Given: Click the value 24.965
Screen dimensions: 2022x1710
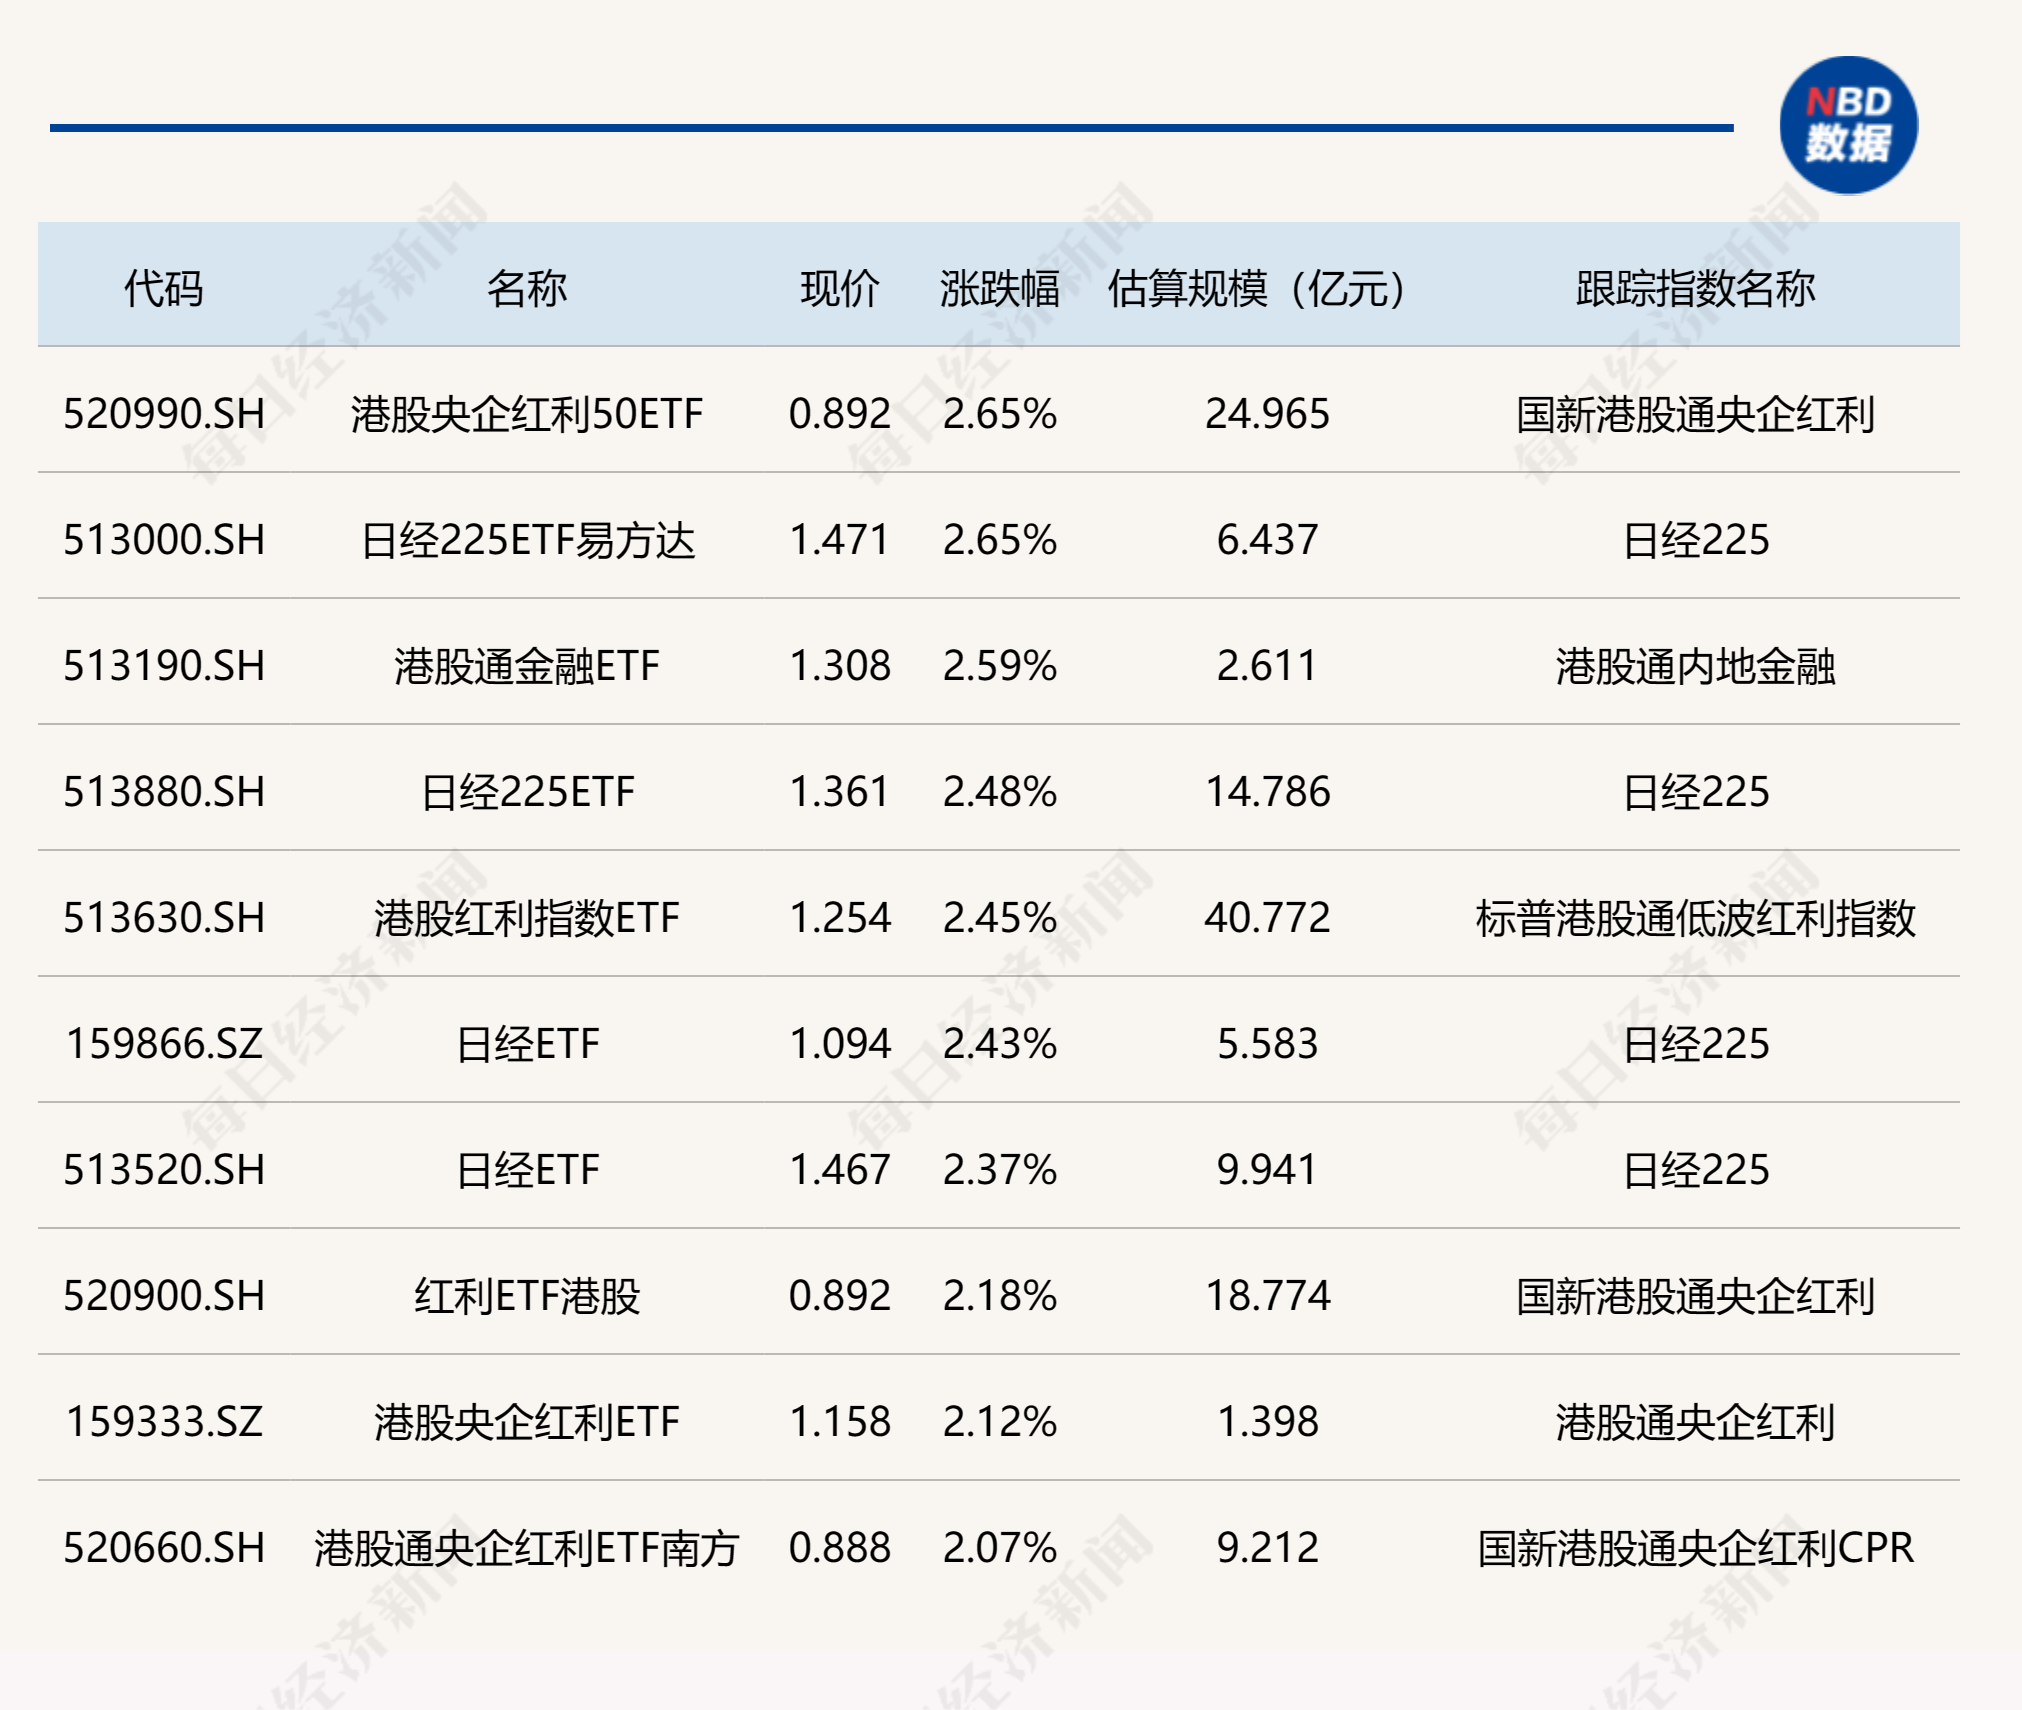Looking at the screenshot, I should click(x=1267, y=413).
